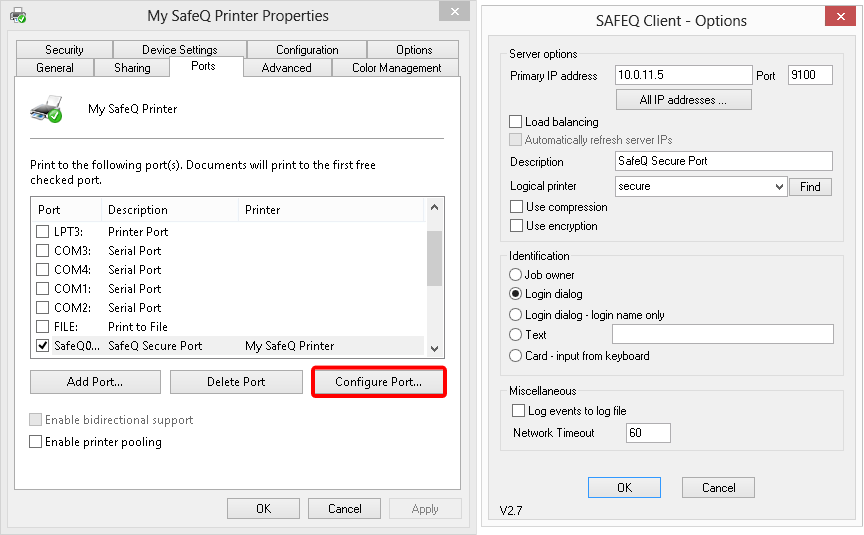This screenshot has width=864, height=535.
Task: Click the My SafeQ Printer icon
Action: 46,109
